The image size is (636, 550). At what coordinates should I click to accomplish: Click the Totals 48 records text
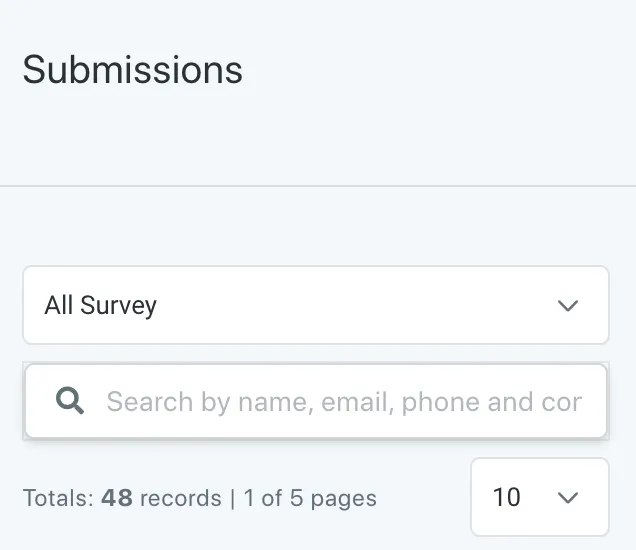[x=122, y=498]
